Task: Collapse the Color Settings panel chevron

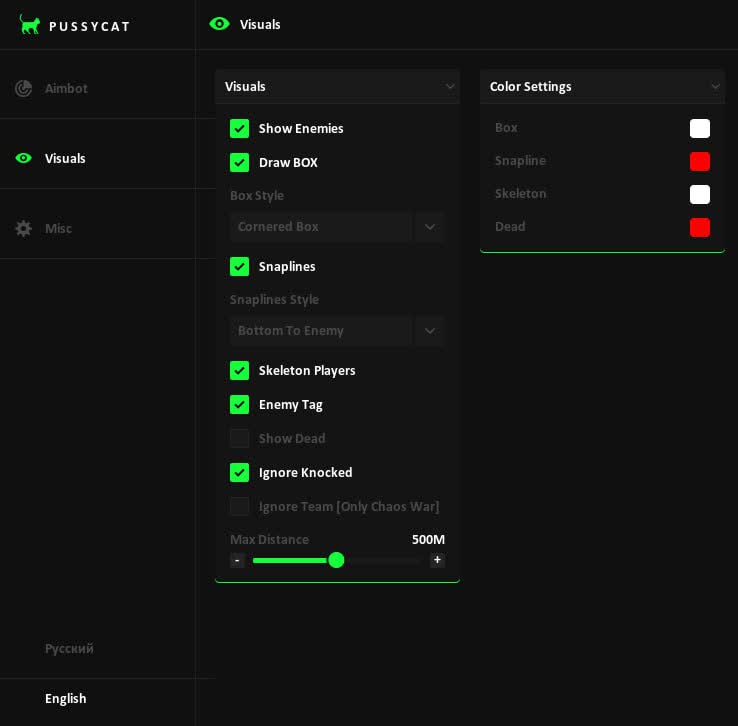Action: [715, 87]
